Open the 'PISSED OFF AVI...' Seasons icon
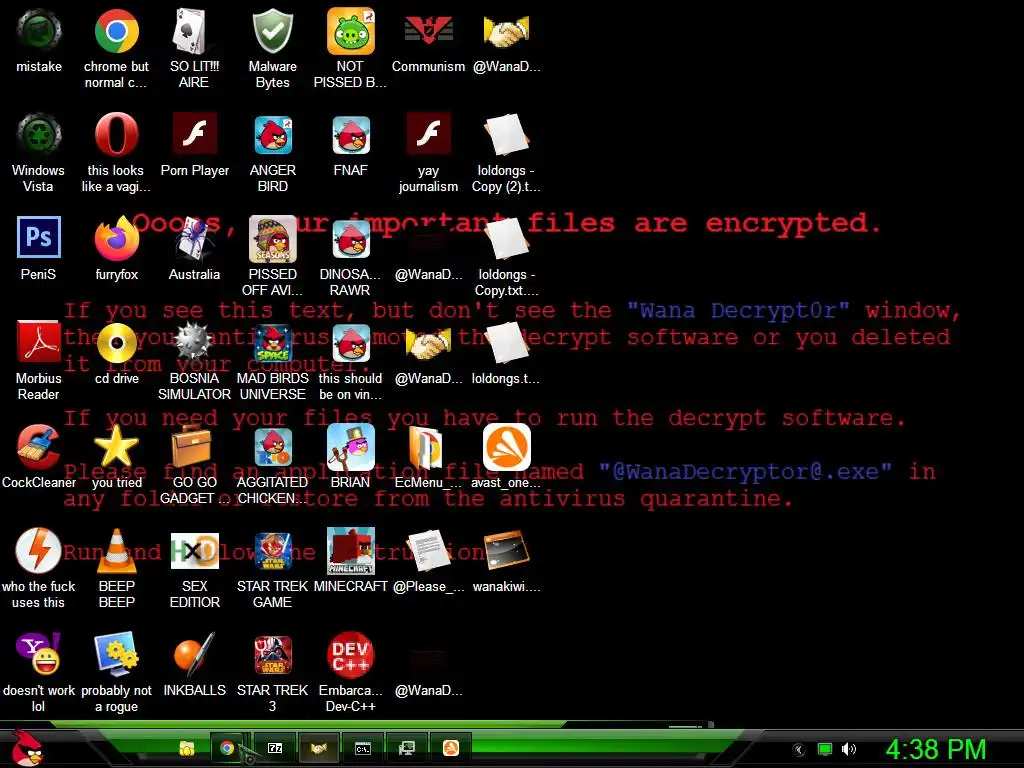The height and width of the screenshot is (768, 1024). pyautogui.click(x=272, y=238)
